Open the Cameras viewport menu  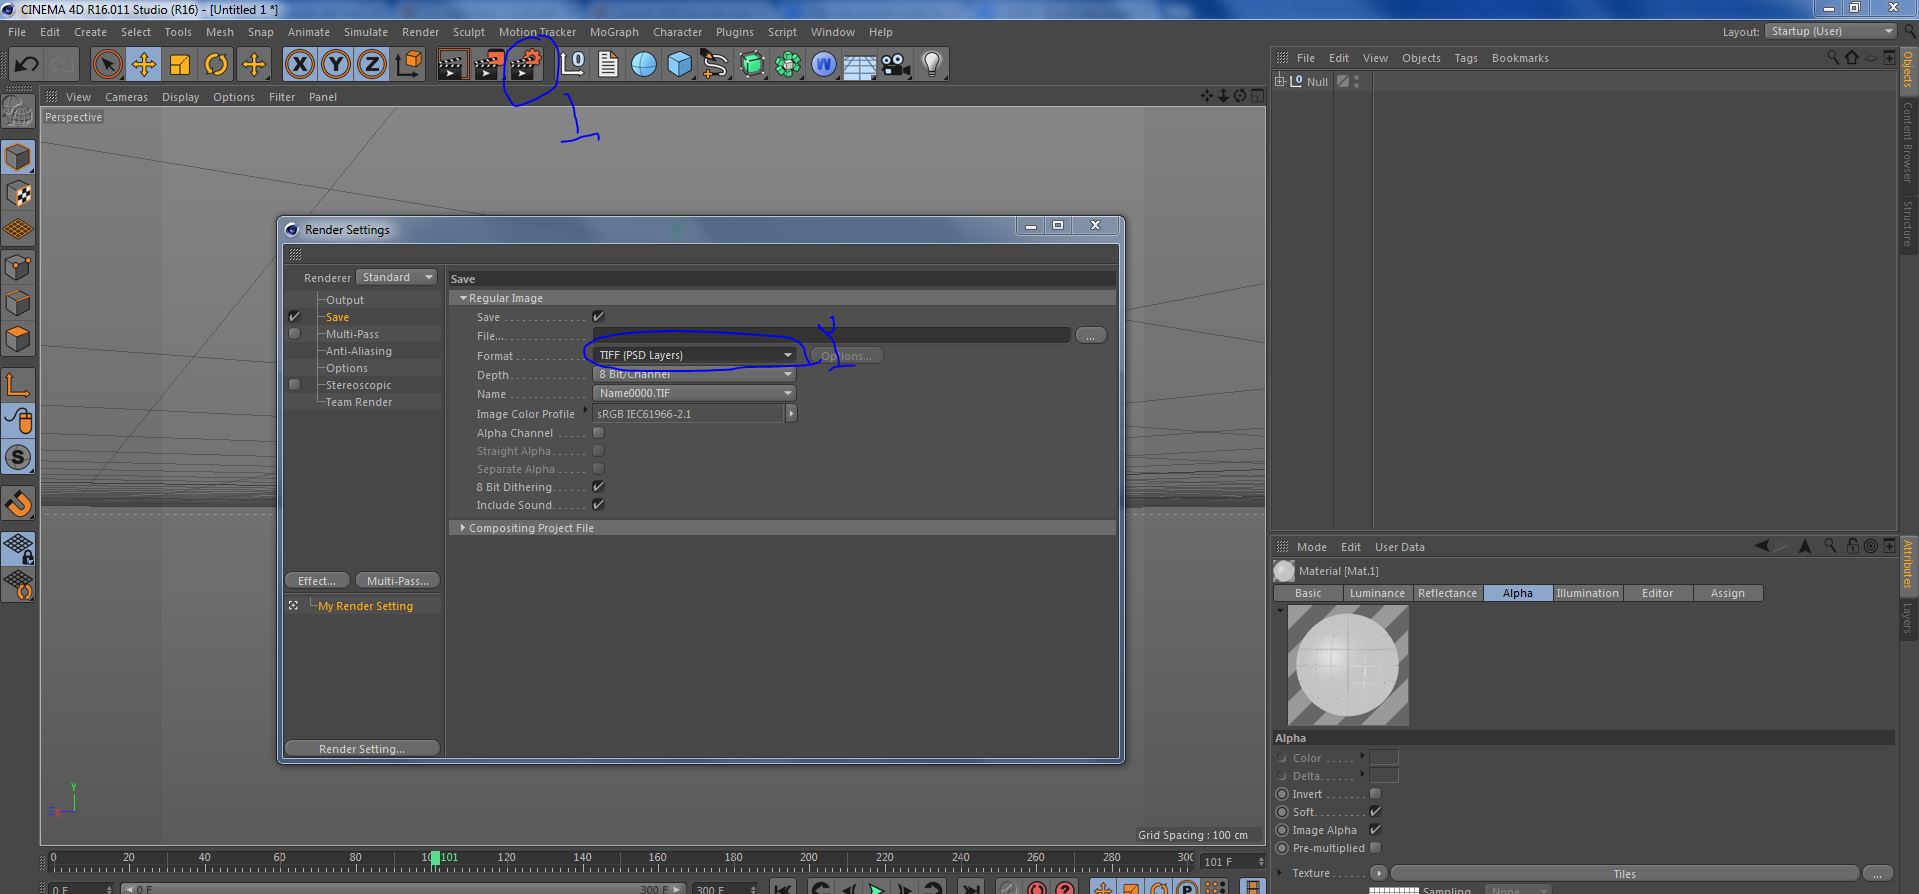click(126, 97)
